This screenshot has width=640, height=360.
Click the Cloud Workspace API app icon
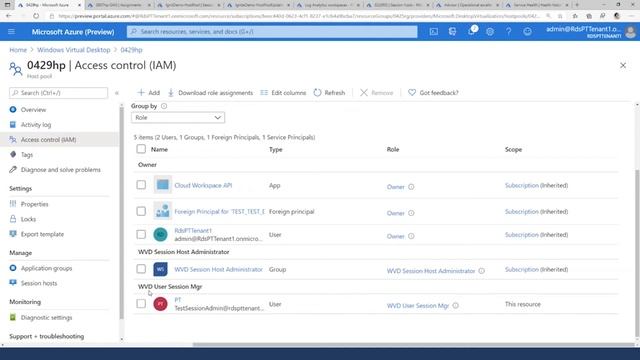coord(162,185)
